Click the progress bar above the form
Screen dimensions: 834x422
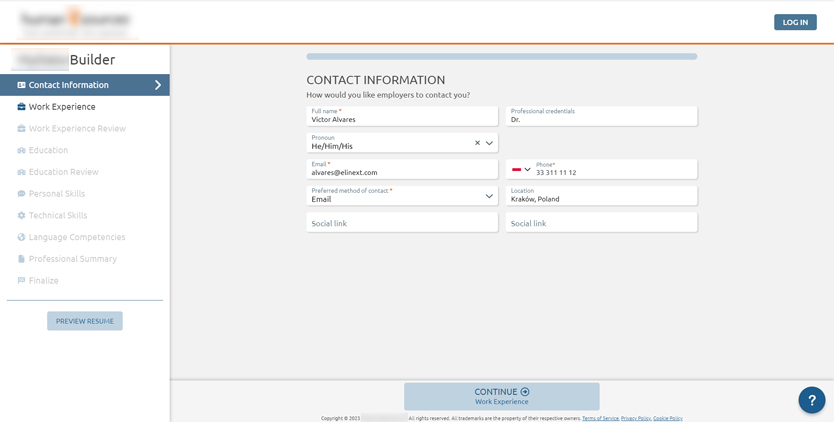click(501, 57)
